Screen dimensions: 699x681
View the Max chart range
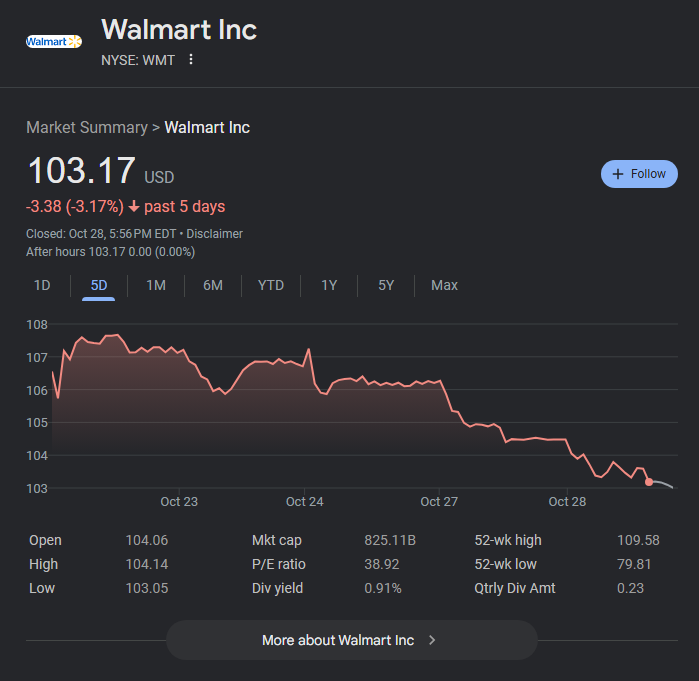(444, 285)
